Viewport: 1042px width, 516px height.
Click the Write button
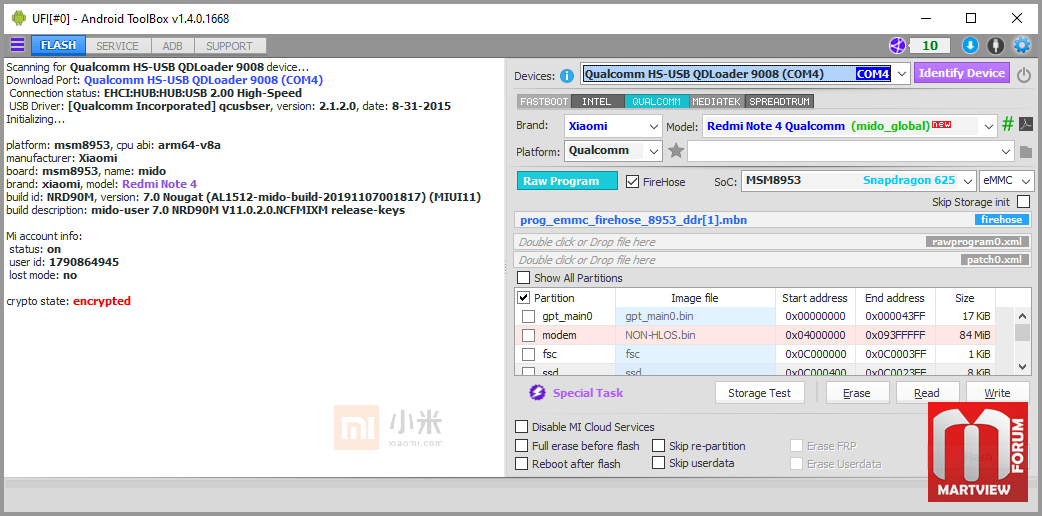pos(997,392)
